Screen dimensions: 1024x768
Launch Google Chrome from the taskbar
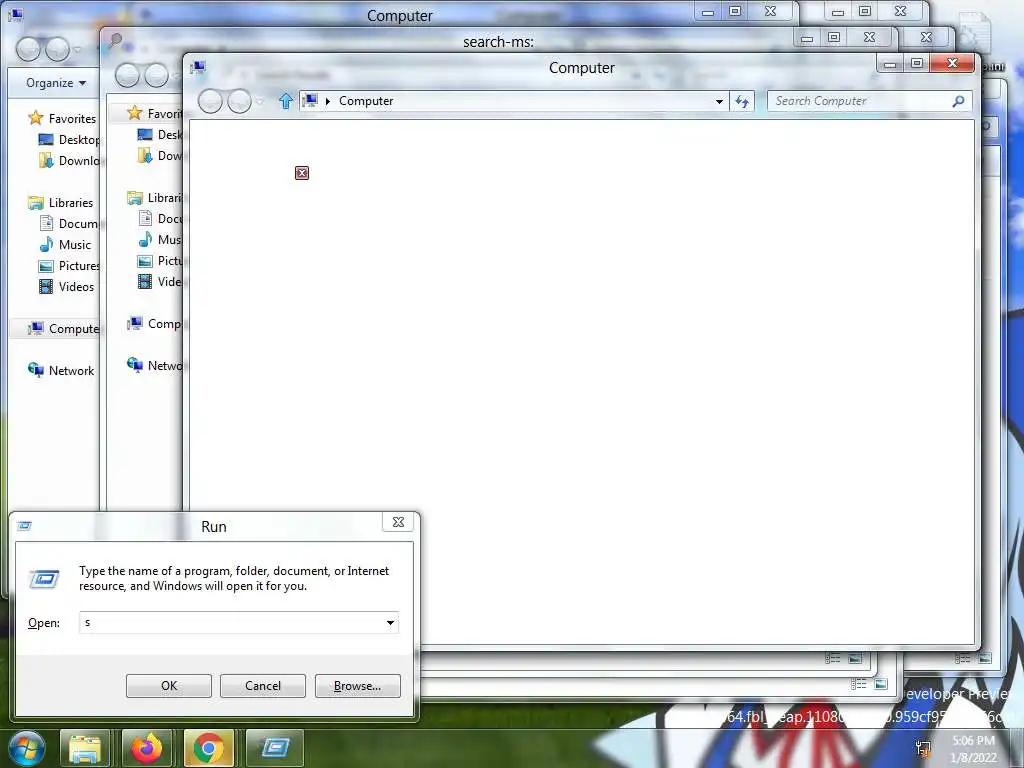(208, 748)
